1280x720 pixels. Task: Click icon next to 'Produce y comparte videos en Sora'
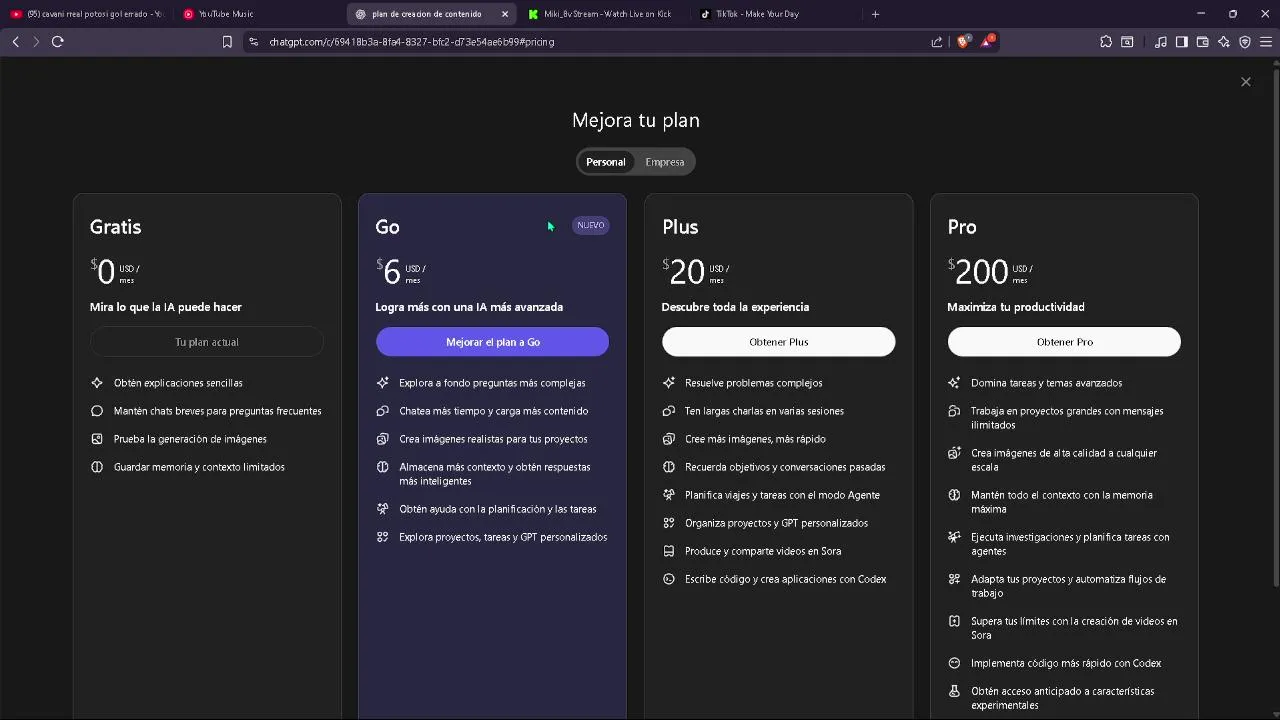[669, 551]
